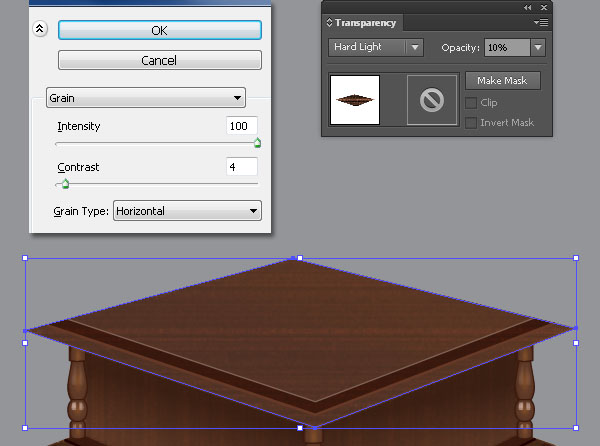Viewport: 600px width, 446px height.
Task: Open the Opacity percentage dropdown arrow
Action: click(x=538, y=47)
